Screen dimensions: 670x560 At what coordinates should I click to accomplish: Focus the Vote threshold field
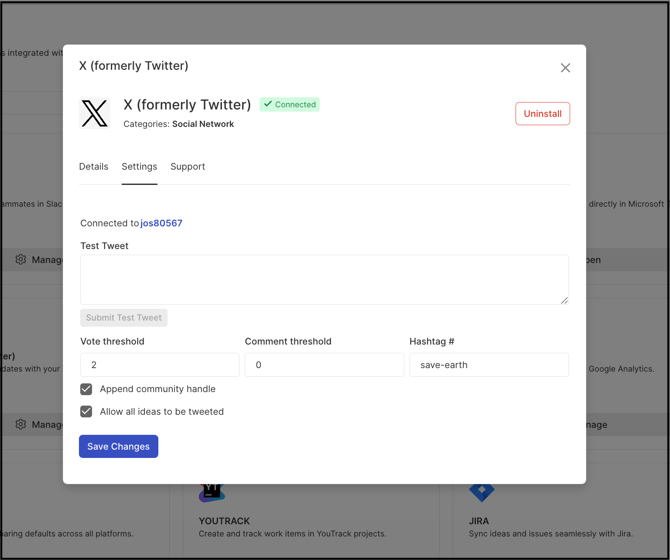point(160,365)
